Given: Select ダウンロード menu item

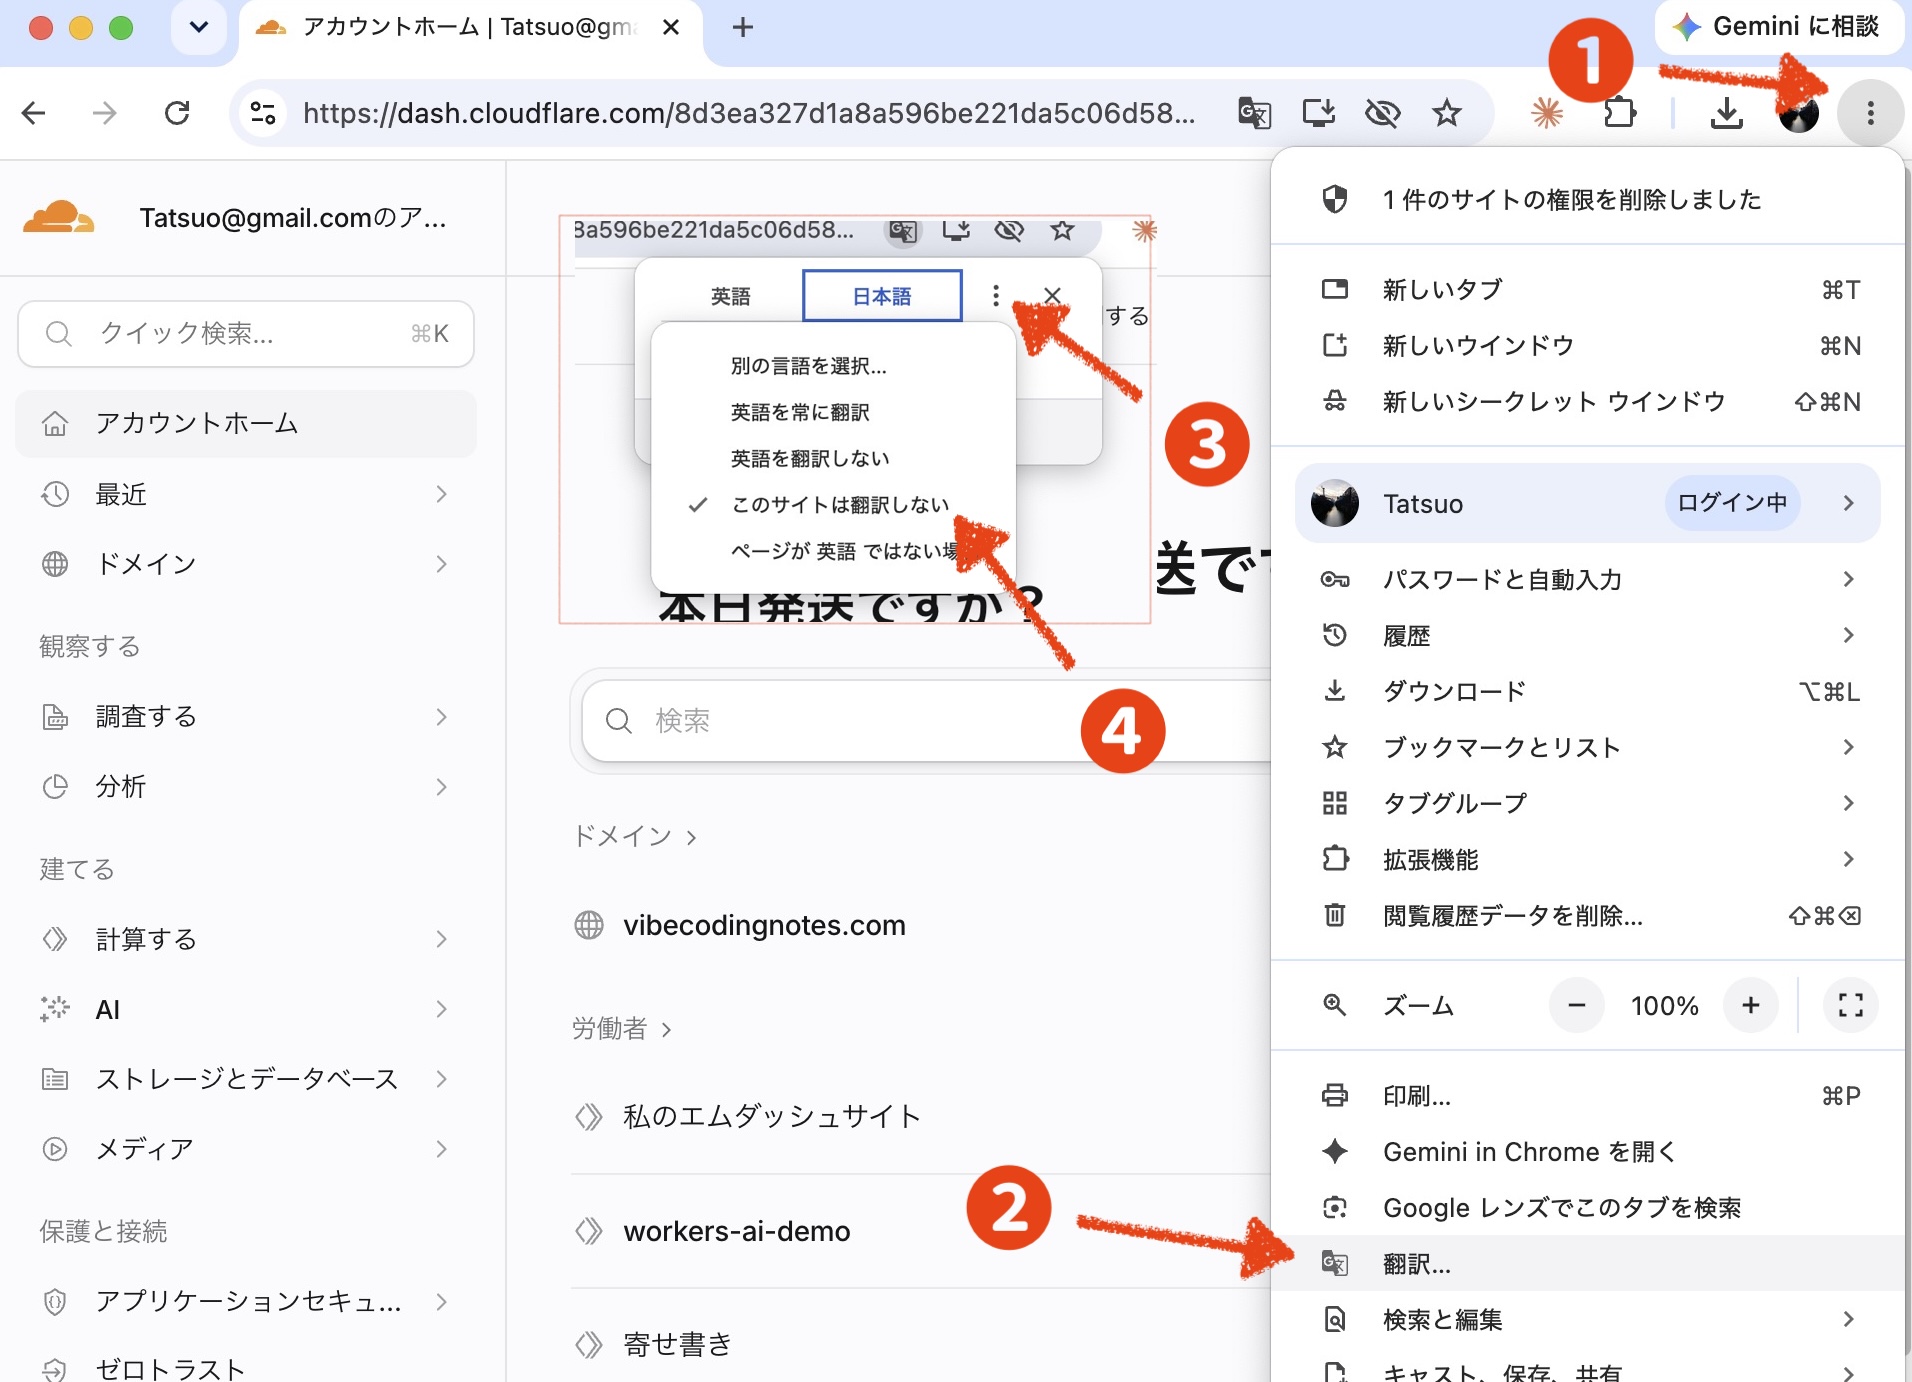Looking at the screenshot, I should pyautogui.click(x=1588, y=691).
